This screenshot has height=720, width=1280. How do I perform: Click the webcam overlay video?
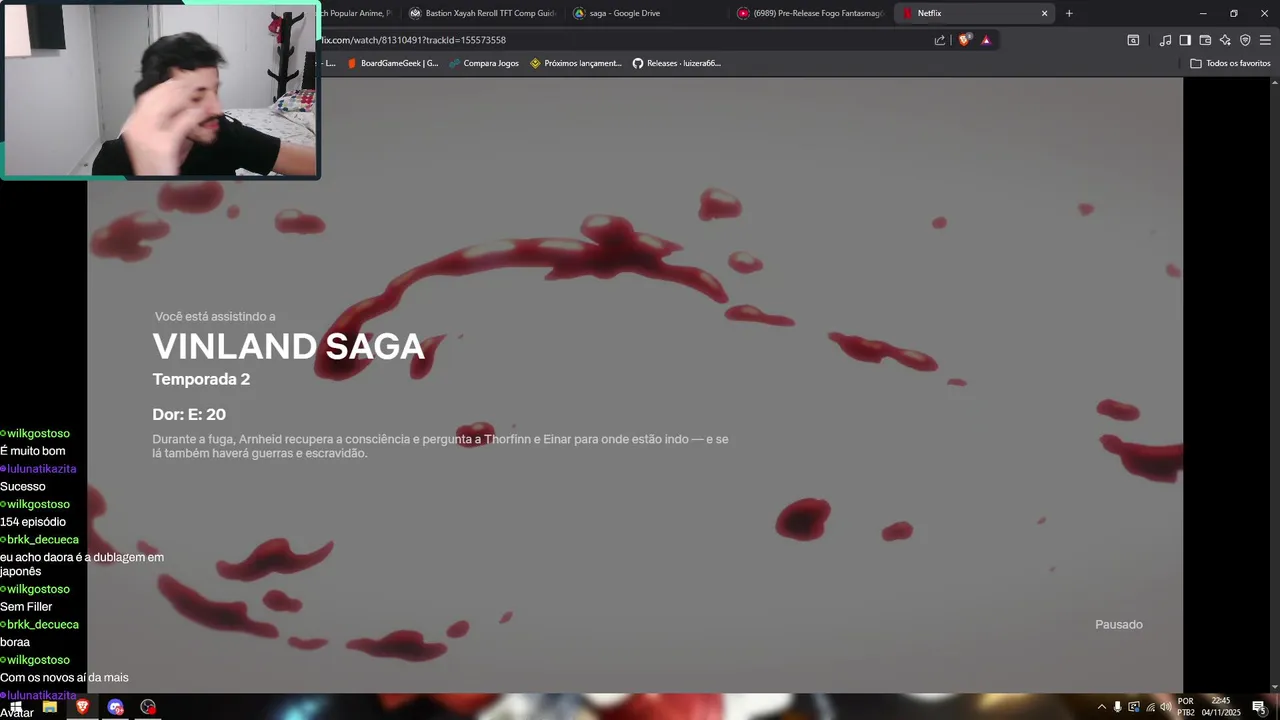[160, 90]
